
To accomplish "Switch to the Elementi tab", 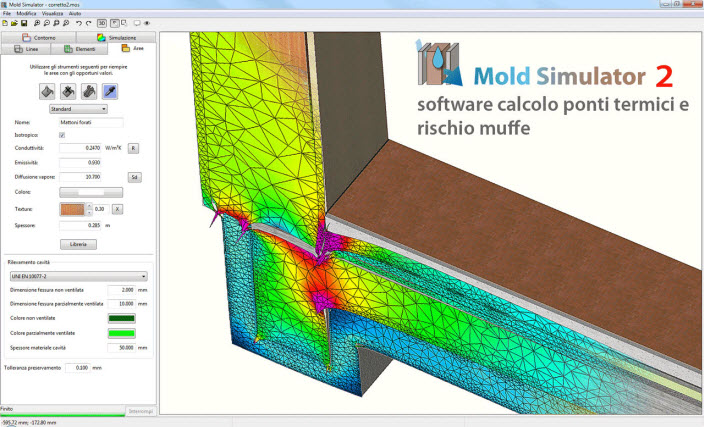I will pyautogui.click(x=79, y=49).
